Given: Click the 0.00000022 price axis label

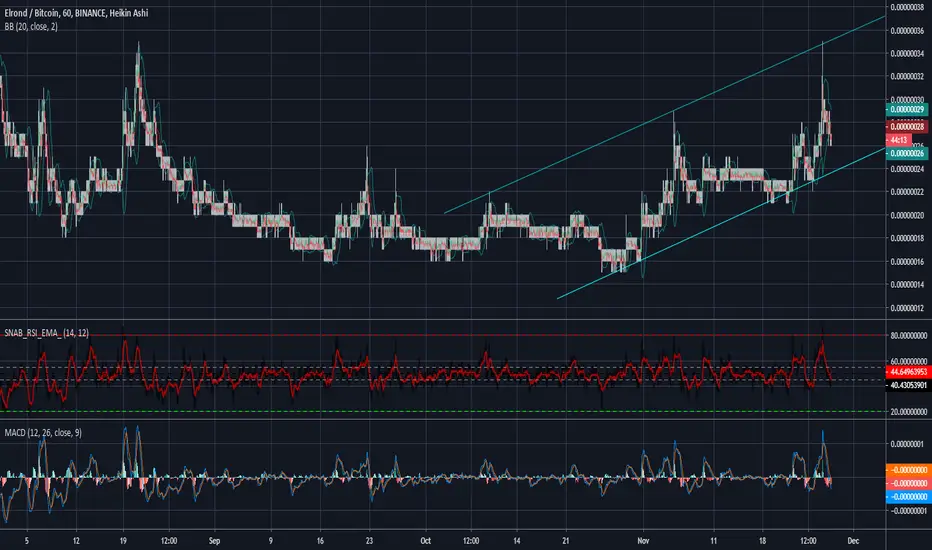Looking at the screenshot, I should (907, 192).
